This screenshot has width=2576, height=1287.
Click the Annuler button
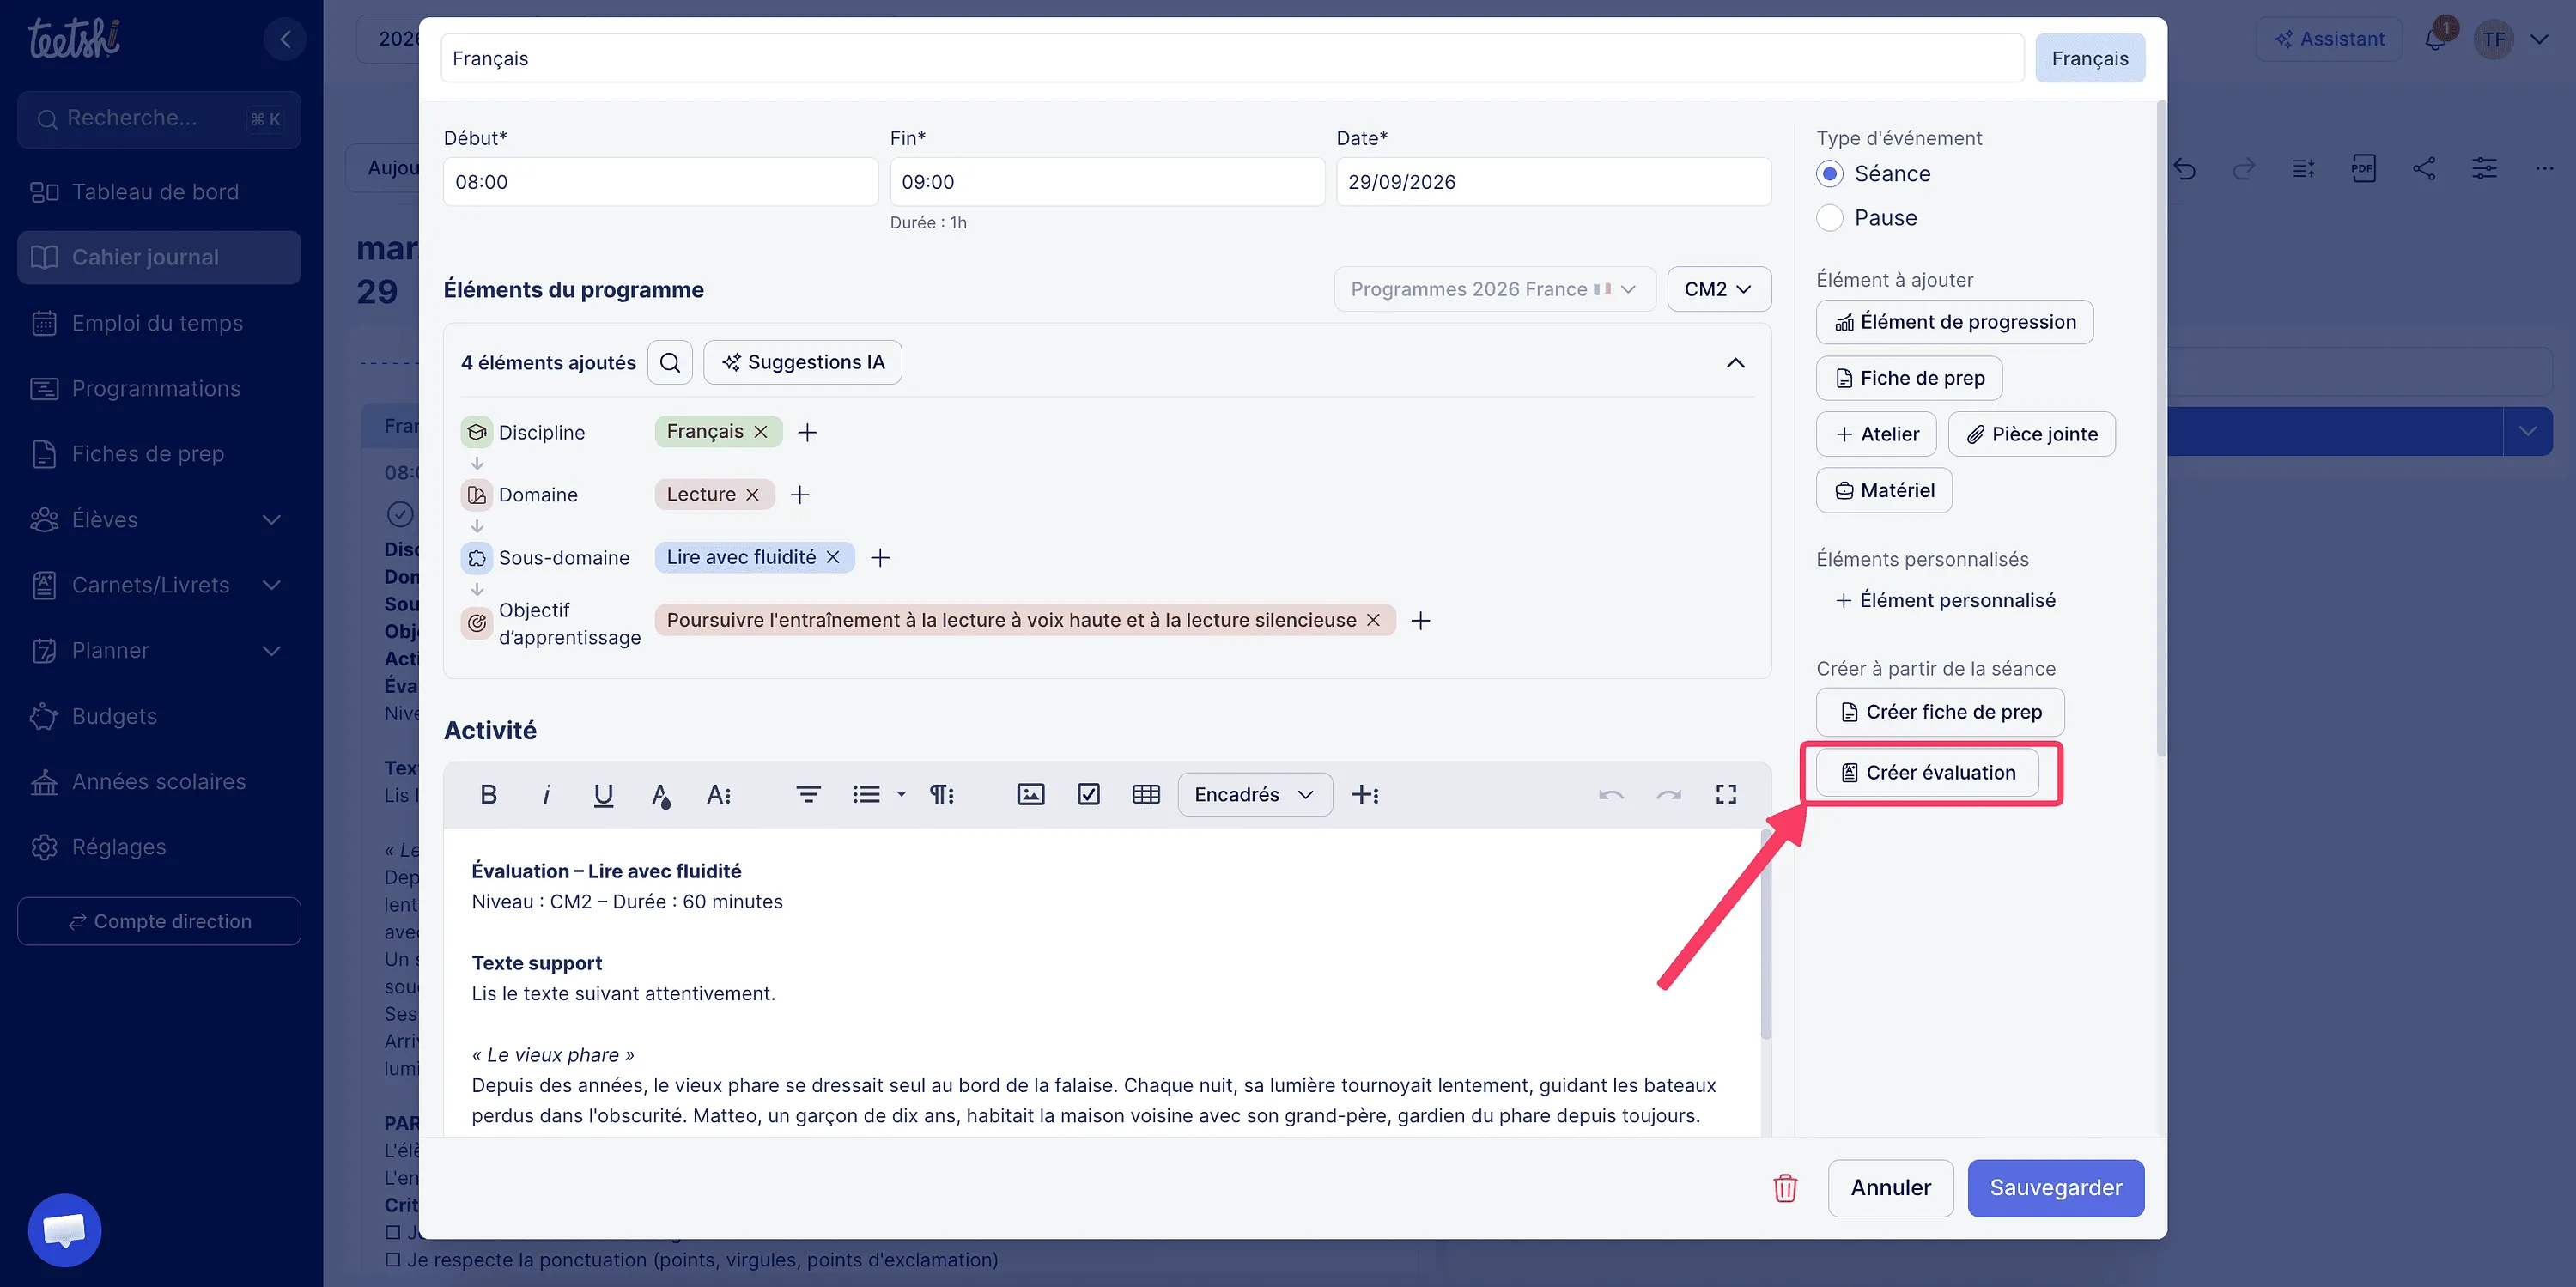[1890, 1188]
